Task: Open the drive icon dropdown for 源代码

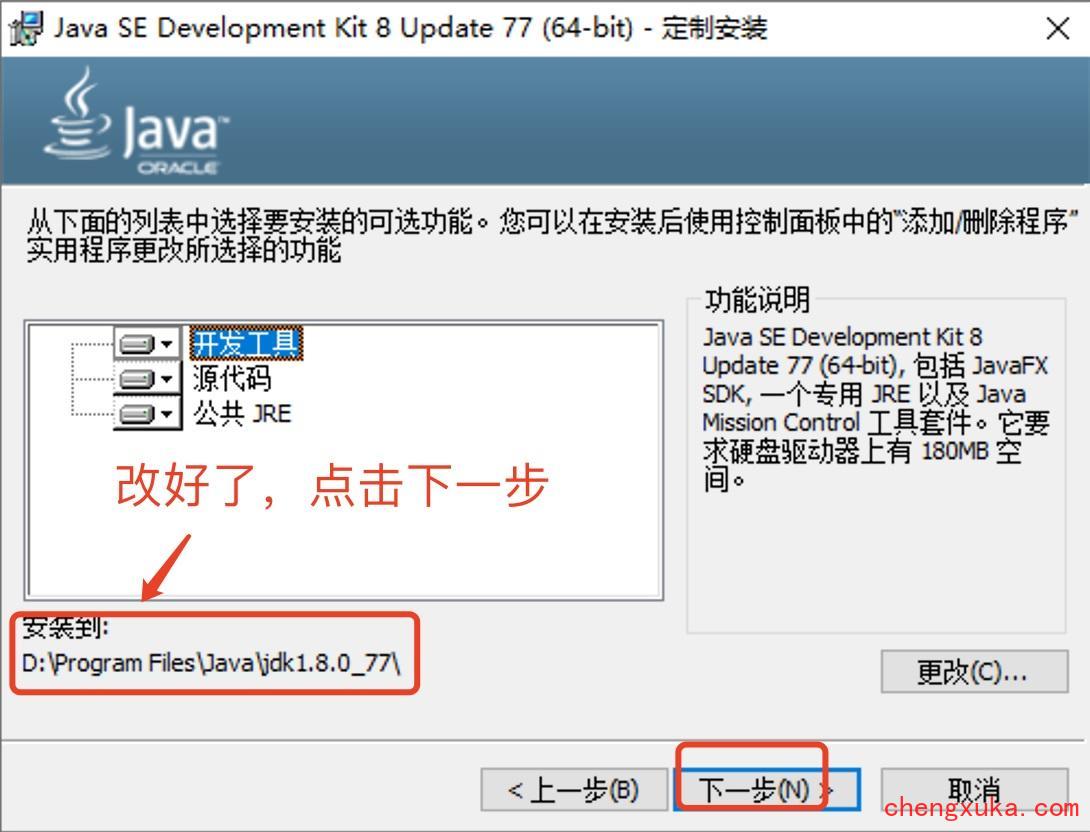Action: point(147,379)
